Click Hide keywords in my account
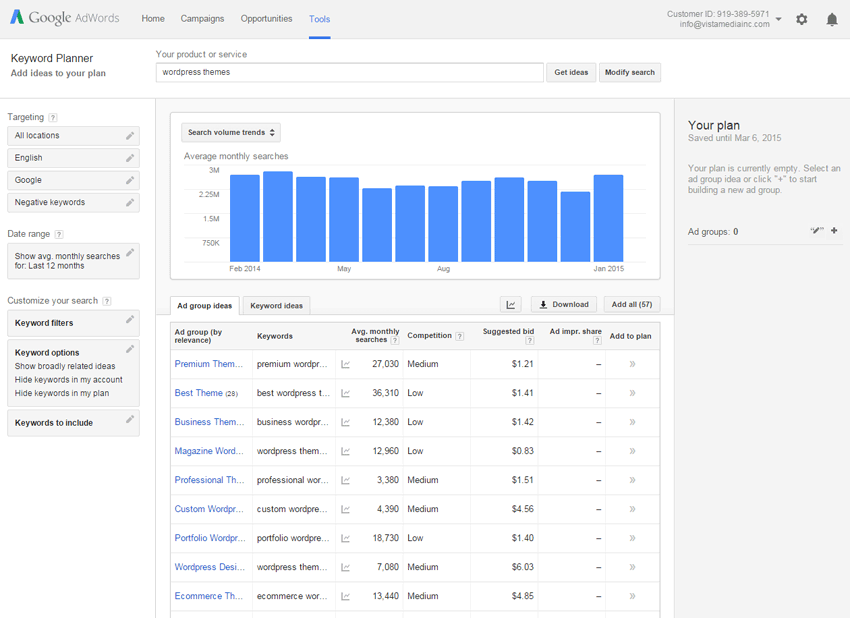The width and height of the screenshot is (850, 618). (69, 380)
